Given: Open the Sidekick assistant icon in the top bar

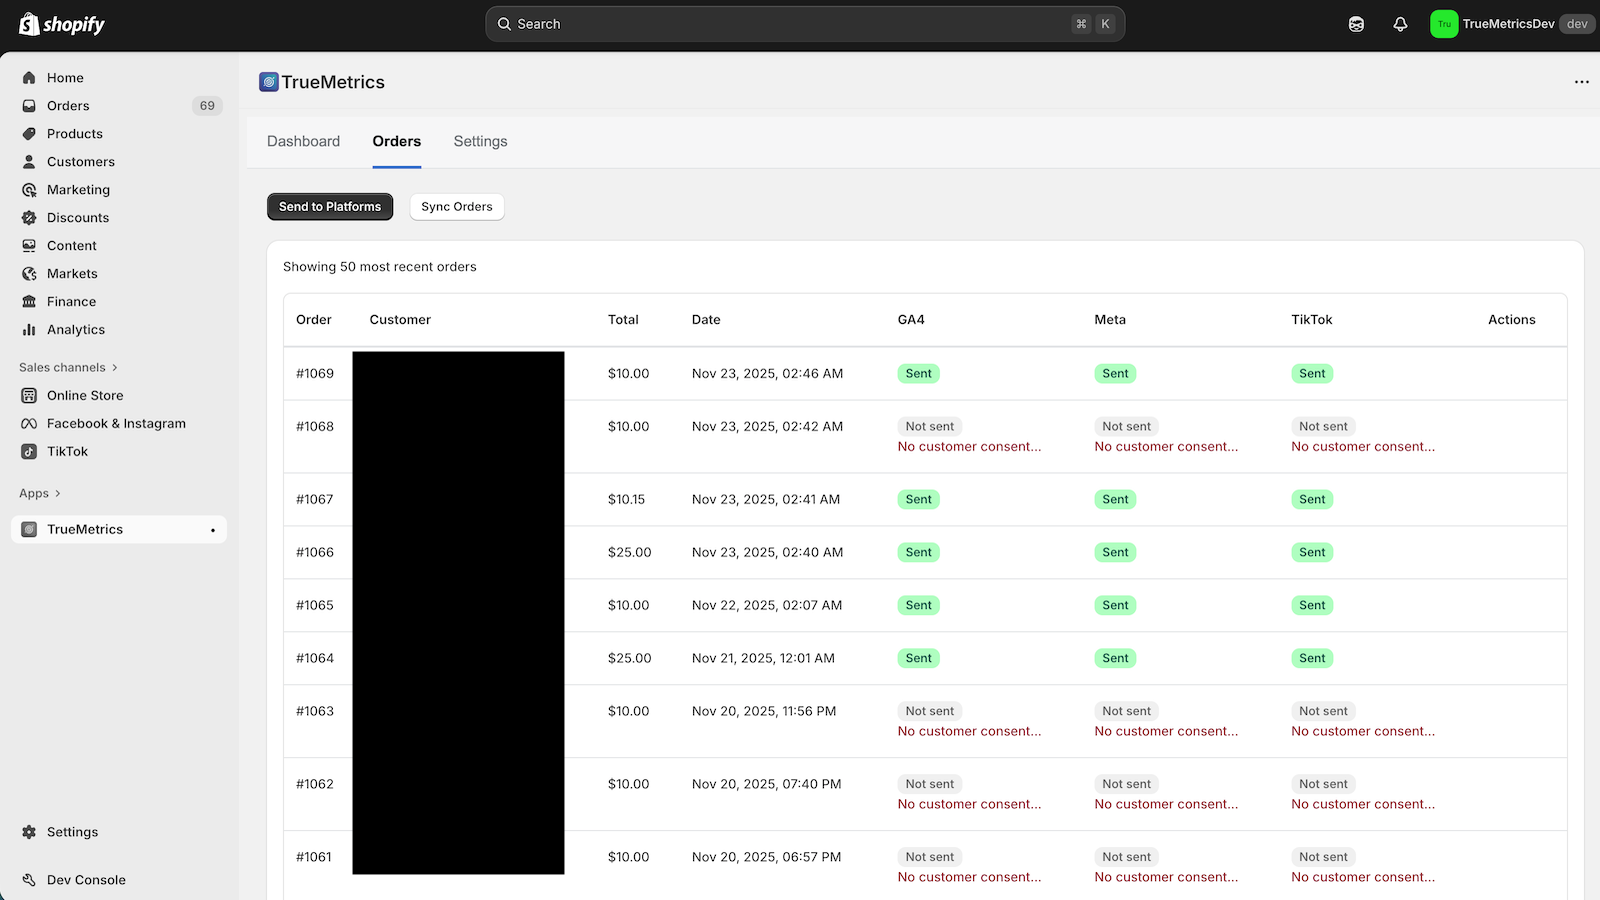Looking at the screenshot, I should tap(1356, 24).
